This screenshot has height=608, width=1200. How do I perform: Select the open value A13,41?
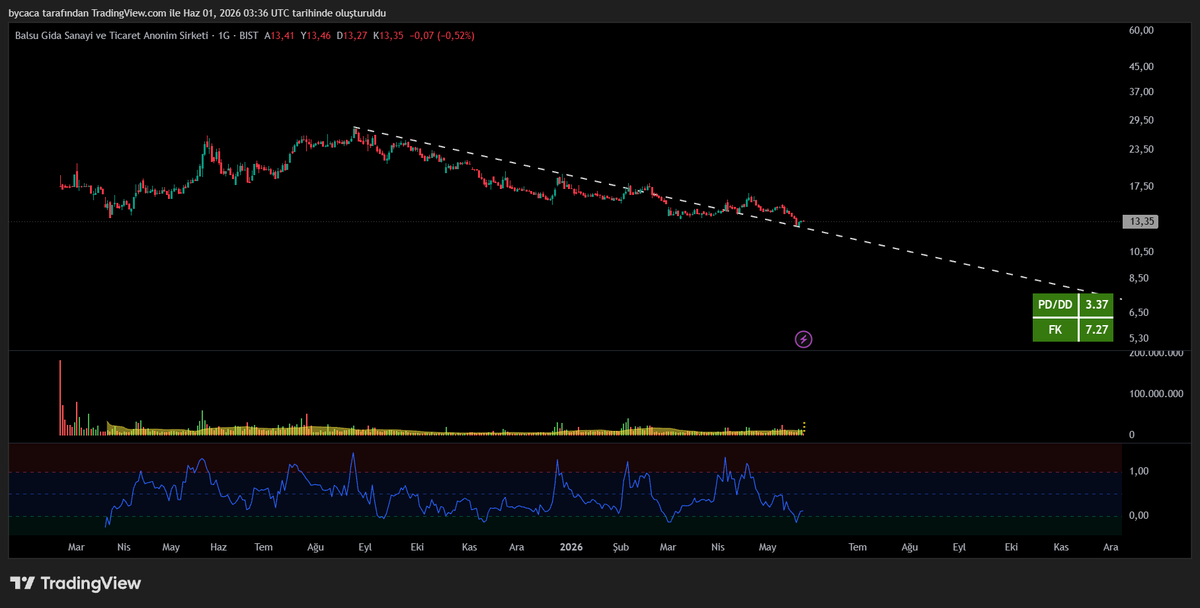281,35
